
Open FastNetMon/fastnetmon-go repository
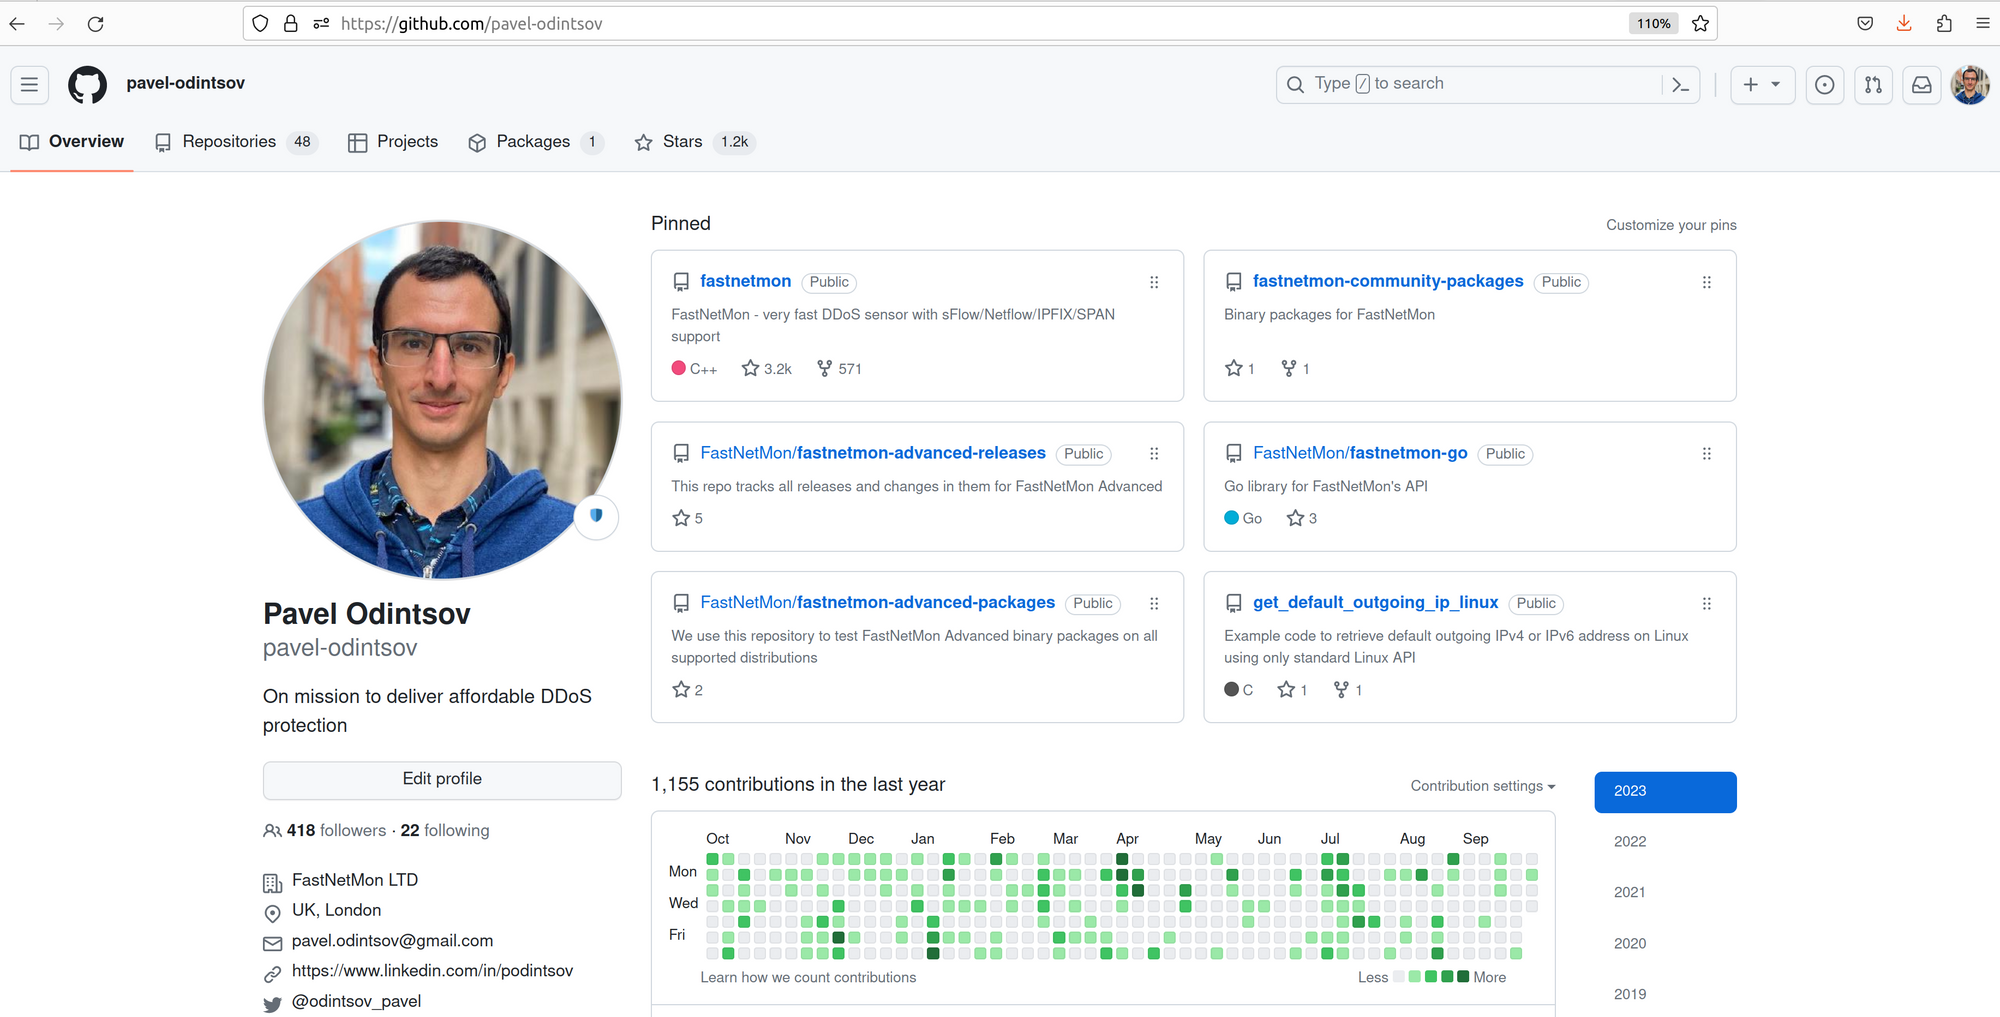click(1360, 454)
